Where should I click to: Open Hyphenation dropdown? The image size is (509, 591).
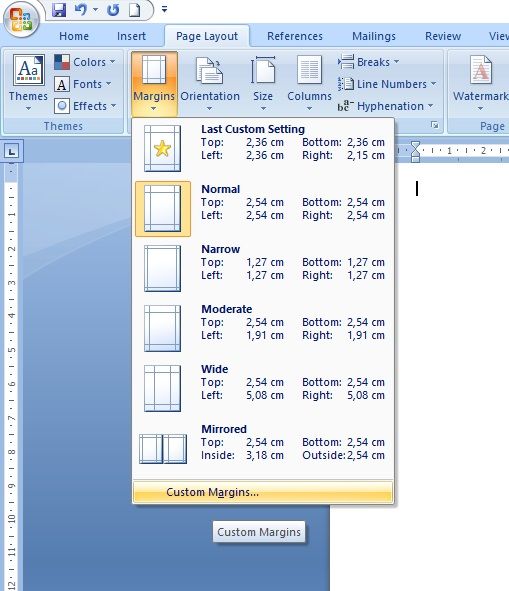tap(385, 106)
